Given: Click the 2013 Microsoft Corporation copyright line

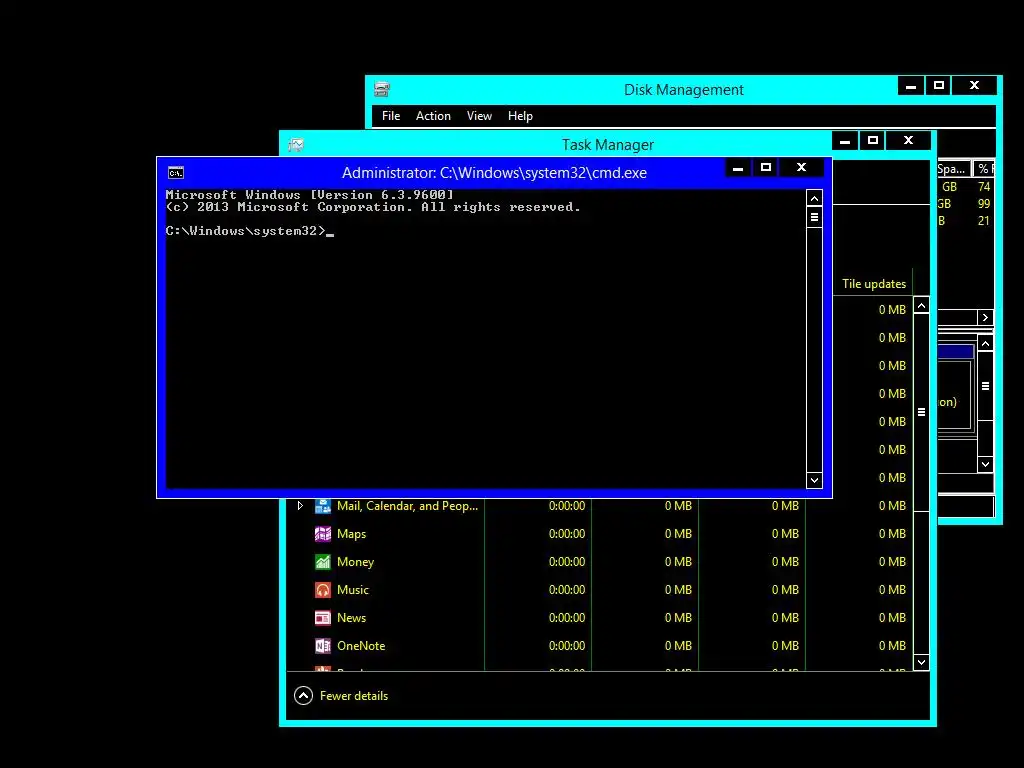Looking at the screenshot, I should click(x=373, y=207).
